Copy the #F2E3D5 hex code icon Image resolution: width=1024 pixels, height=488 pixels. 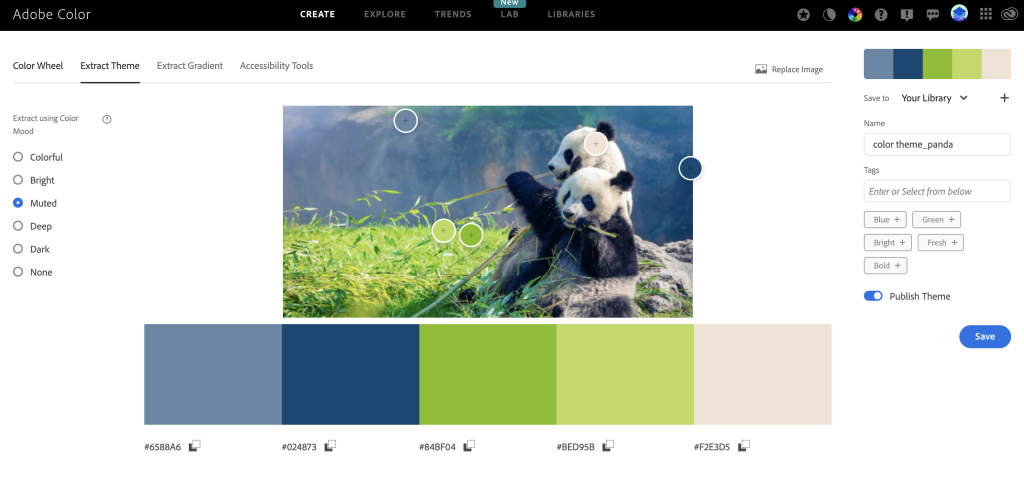[x=744, y=446]
